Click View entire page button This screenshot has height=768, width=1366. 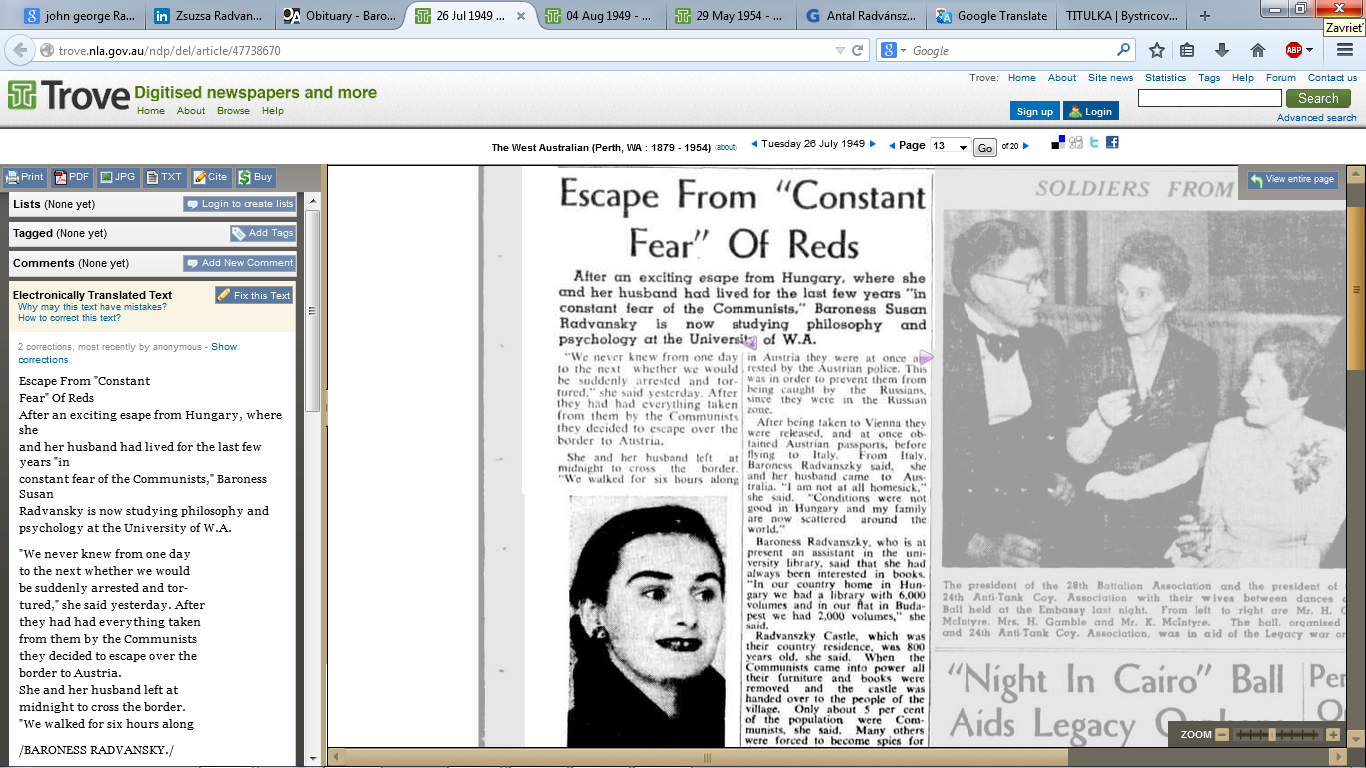[1291, 179]
